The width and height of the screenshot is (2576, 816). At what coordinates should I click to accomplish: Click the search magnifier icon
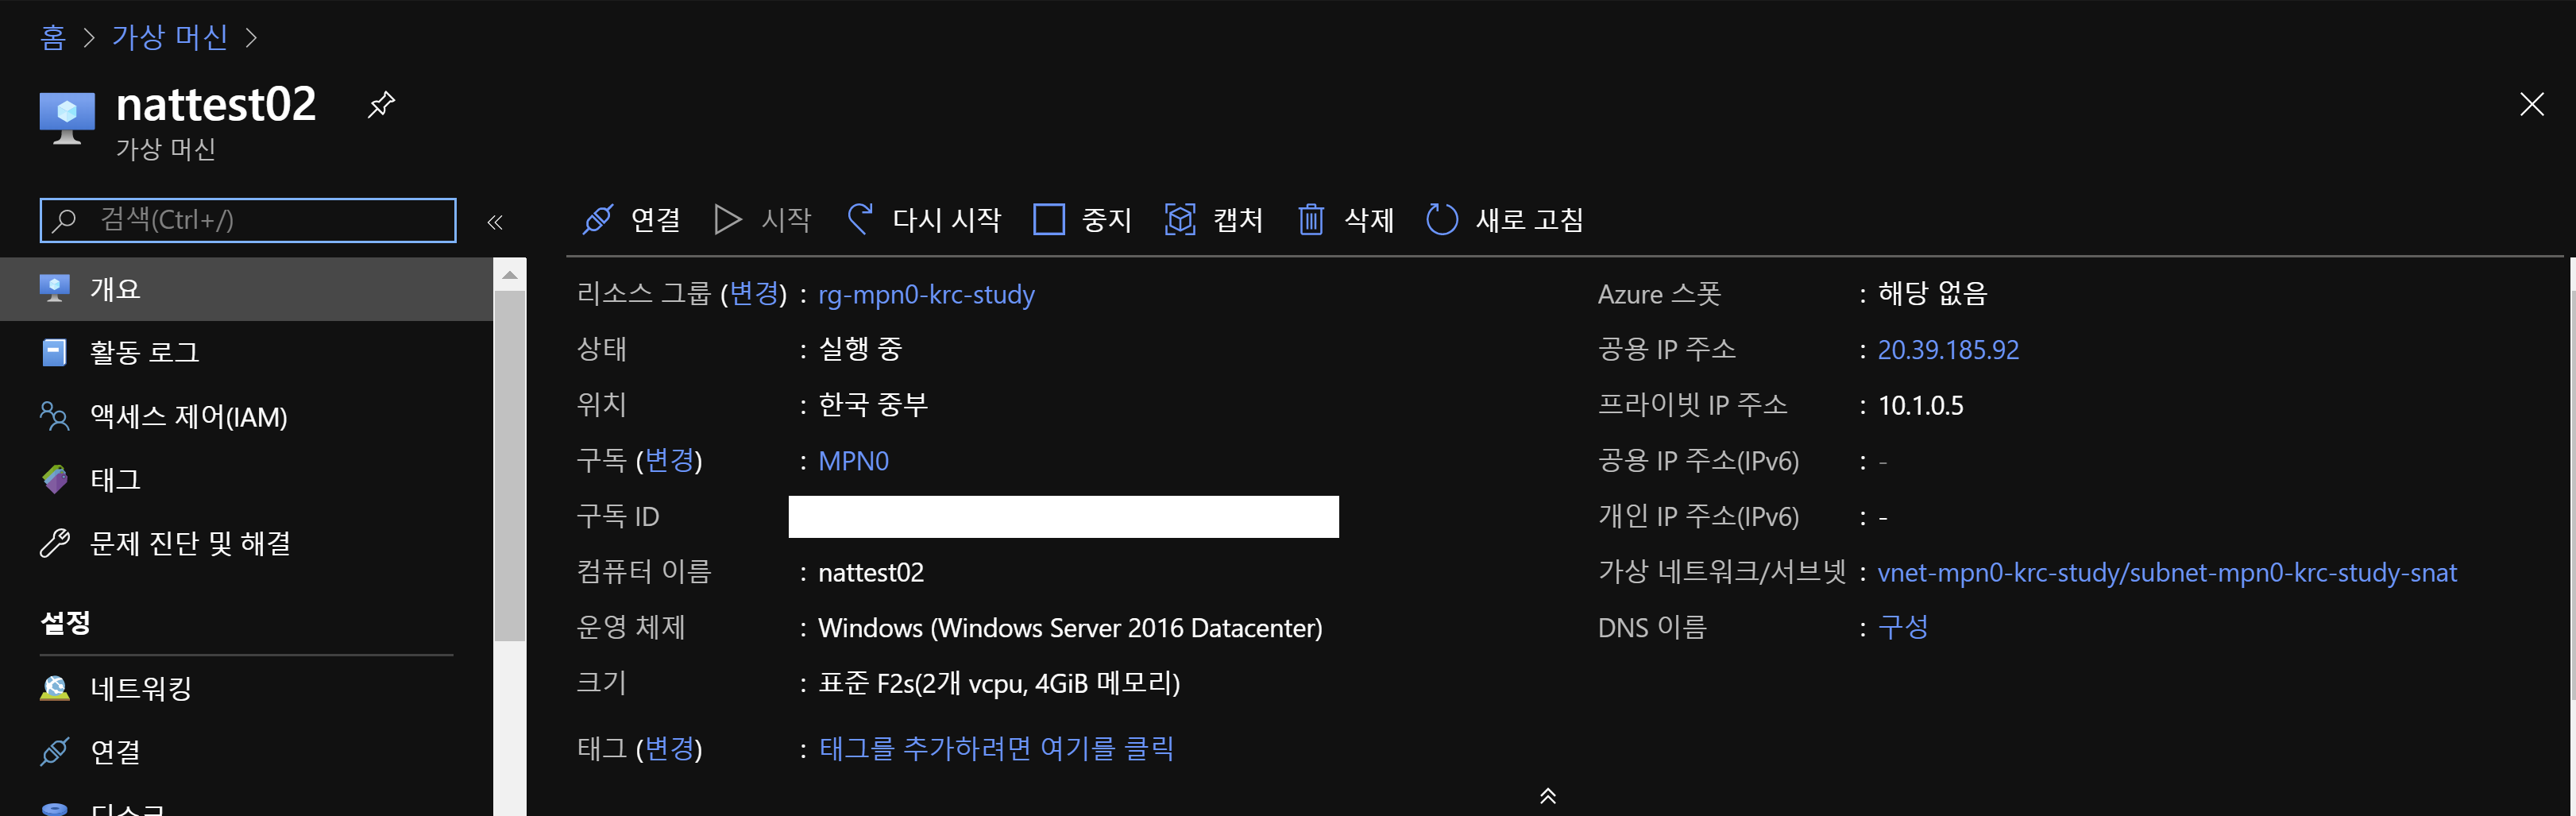click(64, 220)
